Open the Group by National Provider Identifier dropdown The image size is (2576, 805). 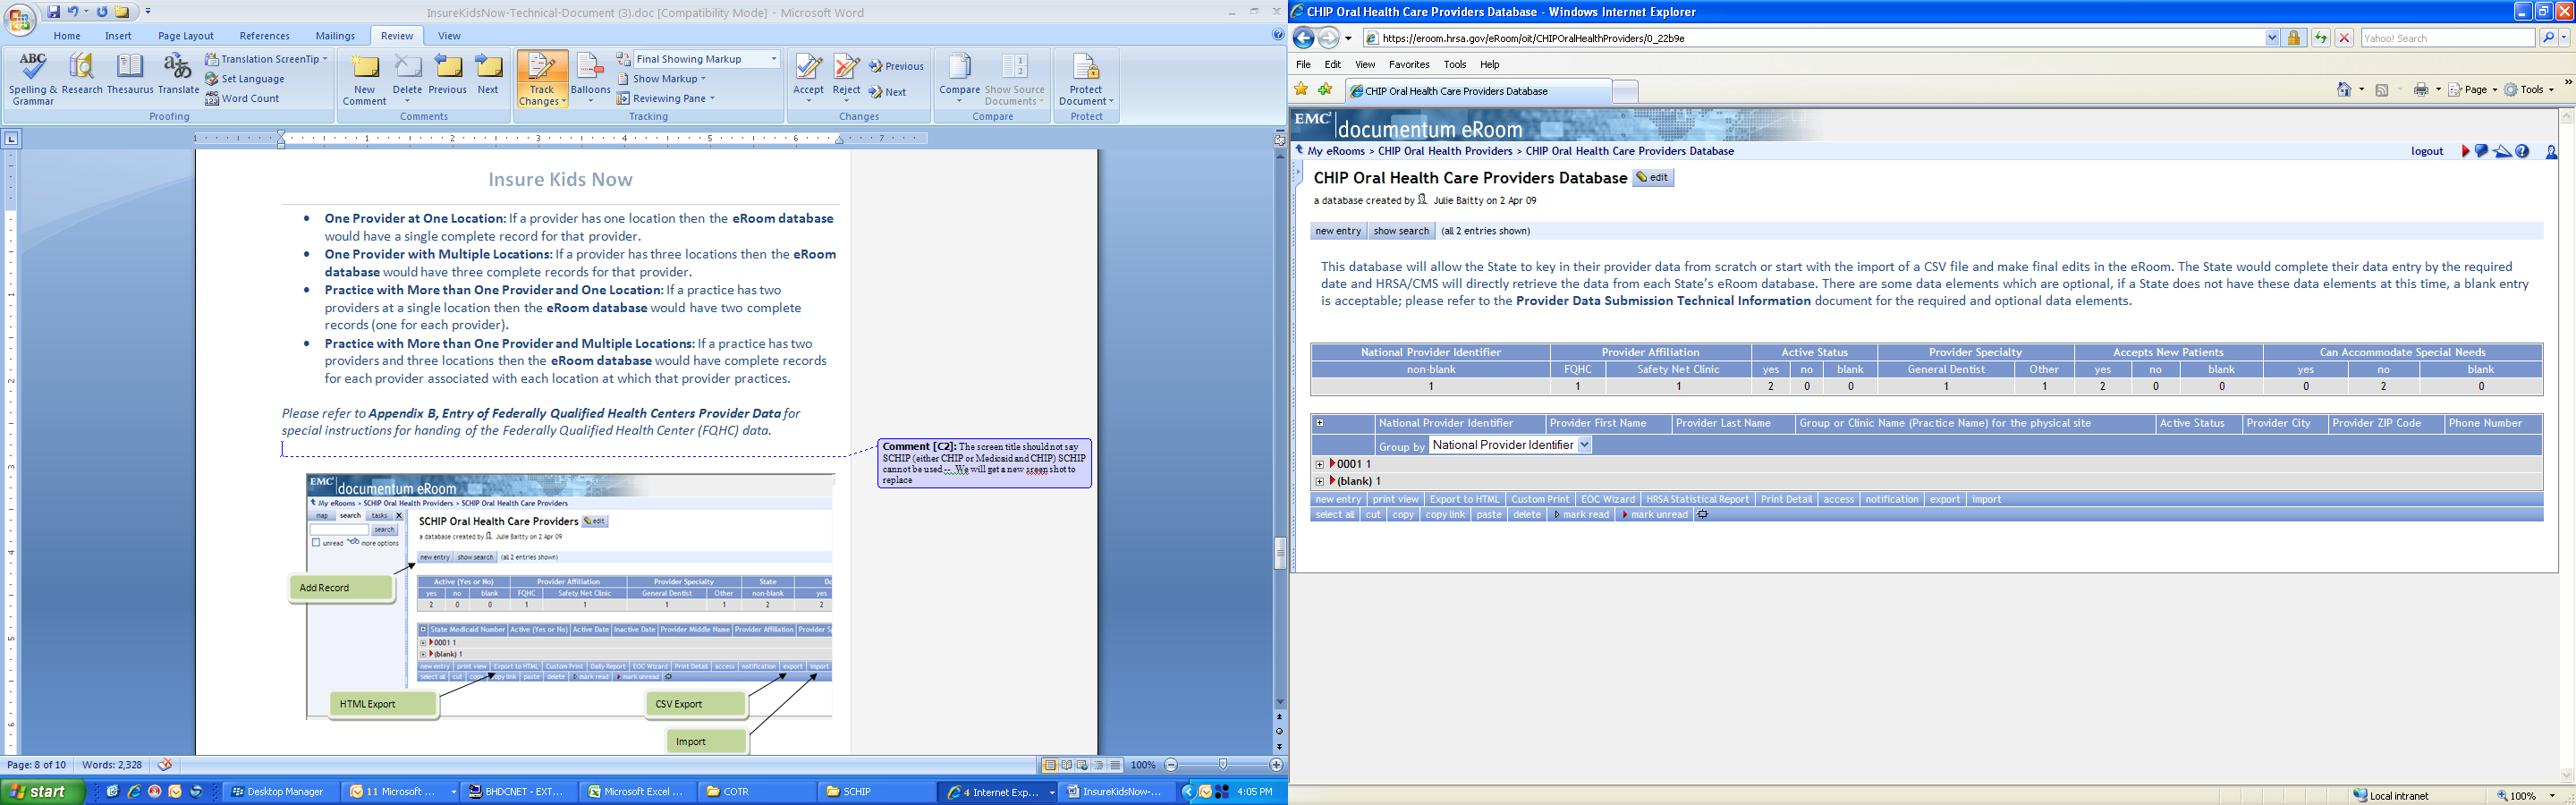tap(1510, 445)
